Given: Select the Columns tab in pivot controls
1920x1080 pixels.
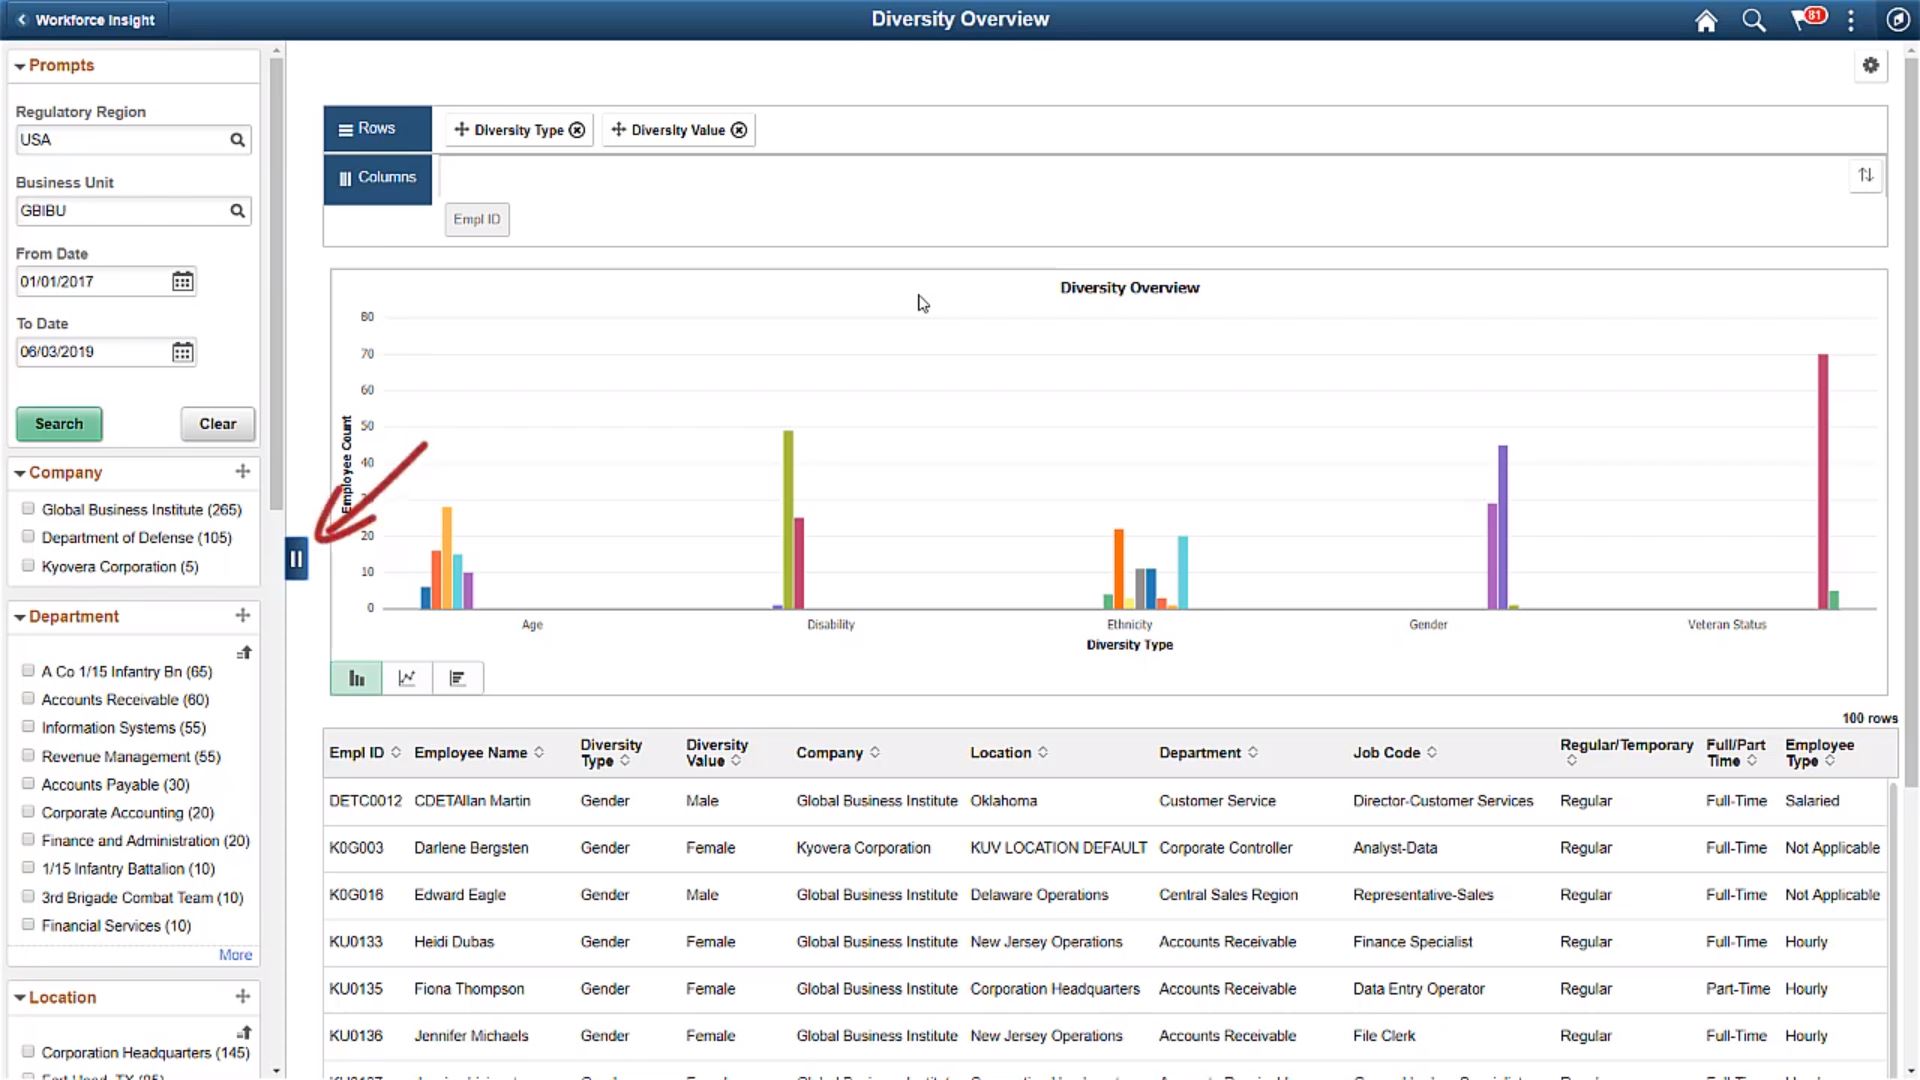Looking at the screenshot, I should (x=377, y=177).
